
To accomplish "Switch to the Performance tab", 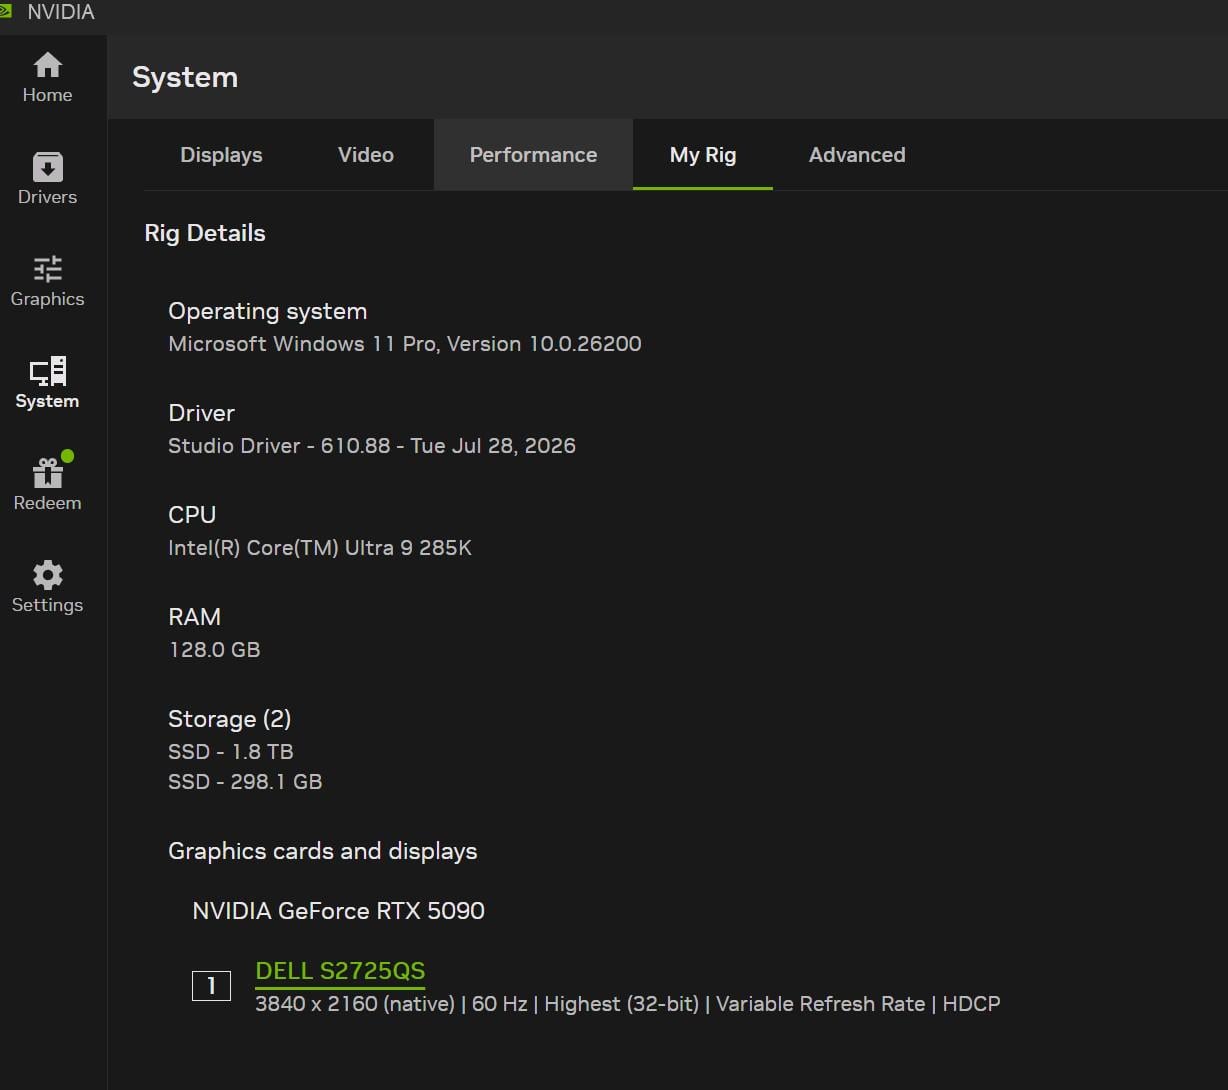I will click(533, 155).
